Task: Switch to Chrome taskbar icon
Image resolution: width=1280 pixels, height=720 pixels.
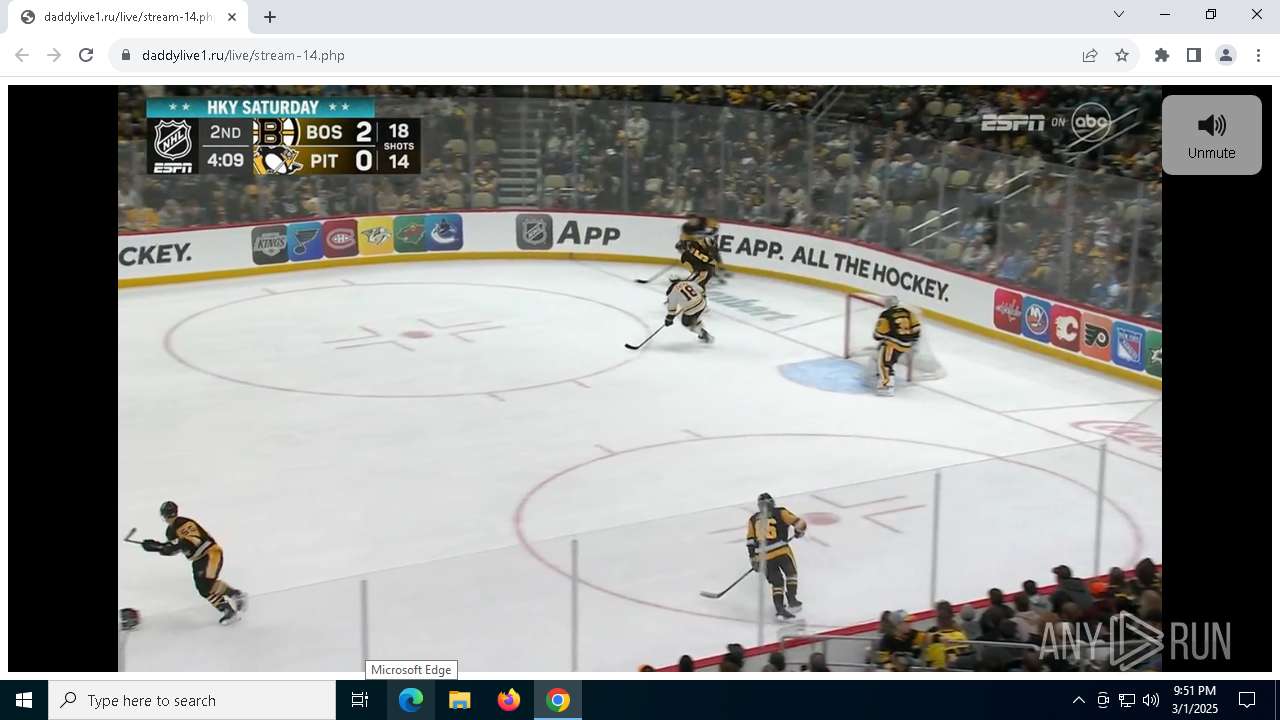Action: (558, 700)
